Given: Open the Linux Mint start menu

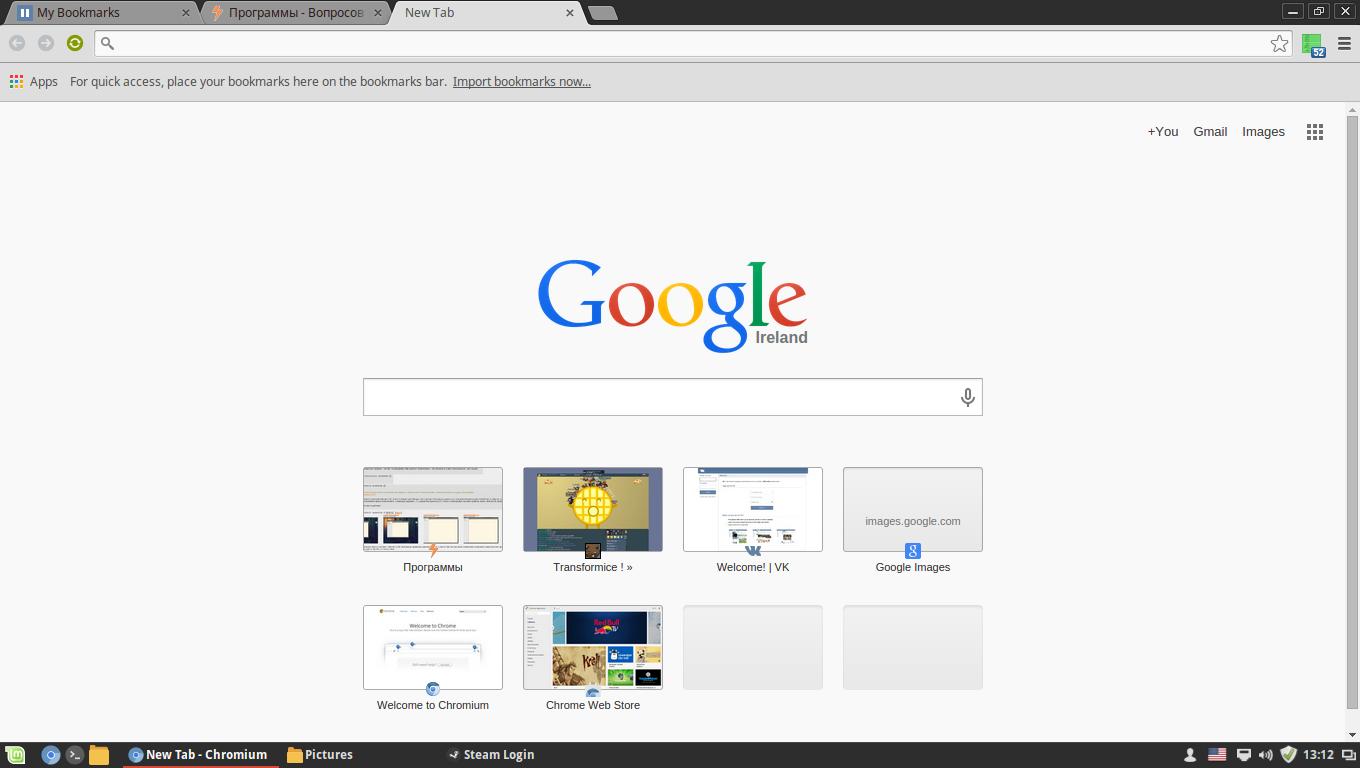Looking at the screenshot, I should coord(14,755).
